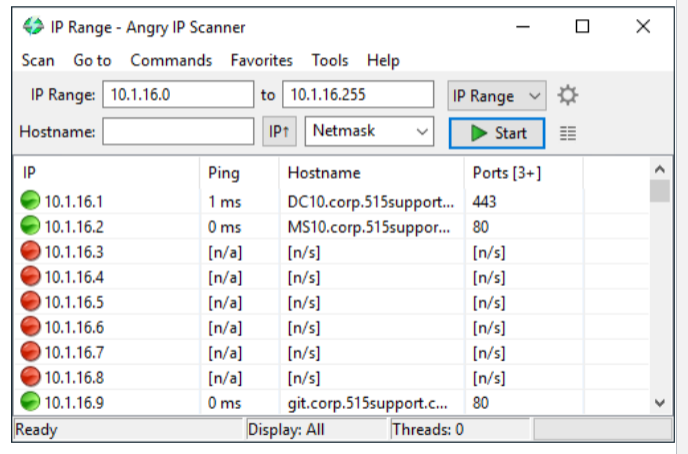This screenshot has width=688, height=454.
Task: Click the empty Hostname input field
Action: click(178, 131)
